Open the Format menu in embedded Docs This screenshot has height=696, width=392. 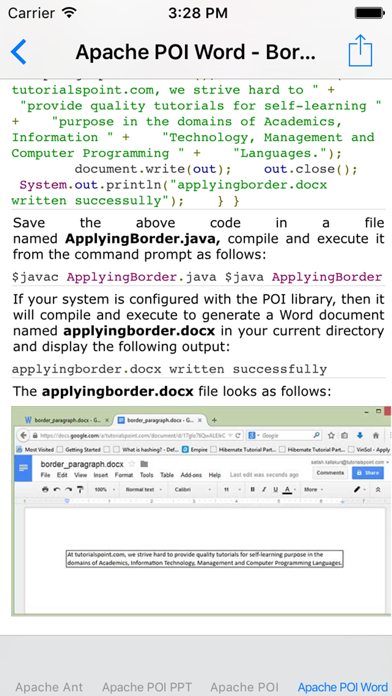tap(124, 475)
